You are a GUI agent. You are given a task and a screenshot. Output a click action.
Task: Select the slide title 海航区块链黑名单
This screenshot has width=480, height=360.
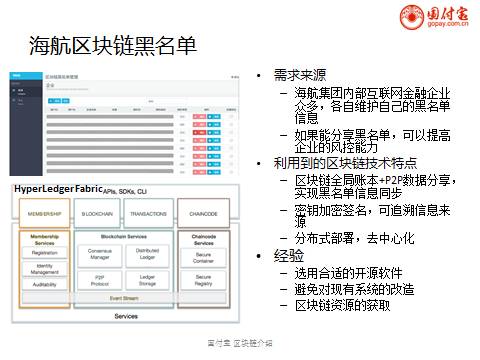pos(113,46)
